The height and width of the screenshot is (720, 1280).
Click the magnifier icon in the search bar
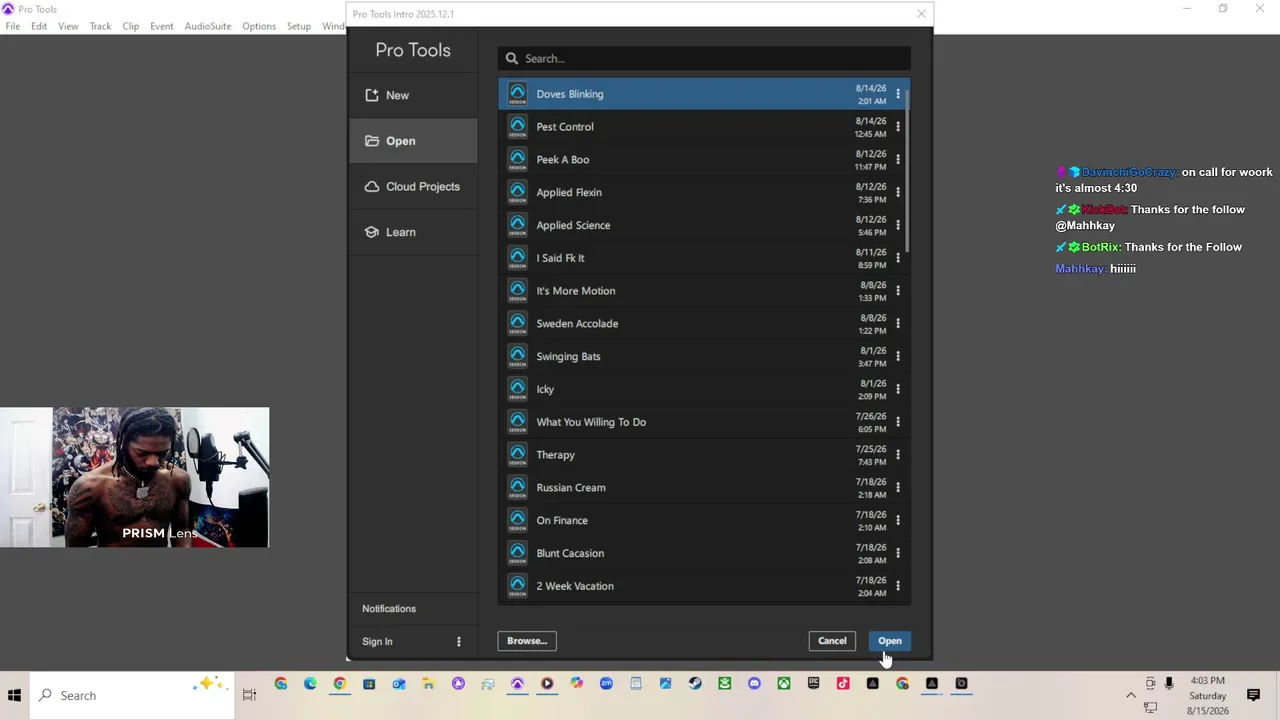(x=512, y=58)
